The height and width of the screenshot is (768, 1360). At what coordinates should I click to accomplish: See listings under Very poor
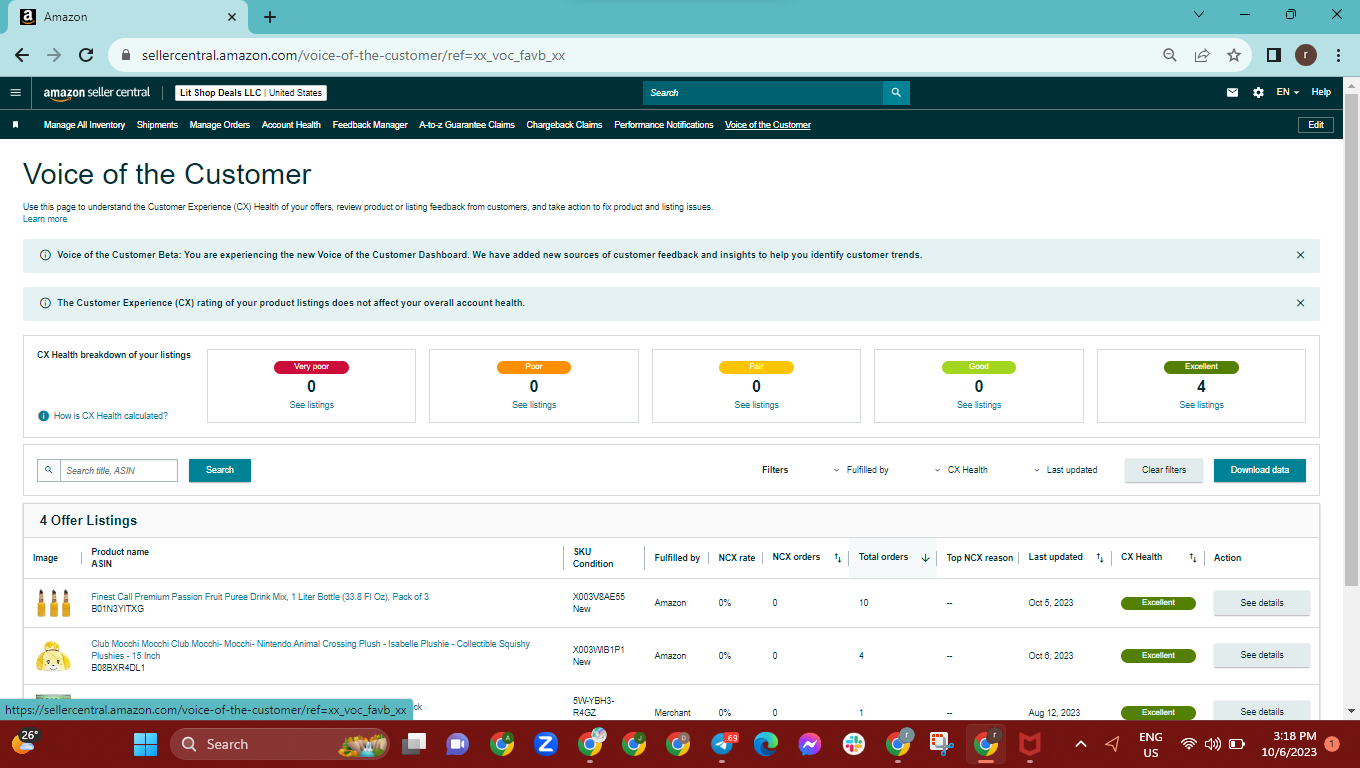[312, 405]
